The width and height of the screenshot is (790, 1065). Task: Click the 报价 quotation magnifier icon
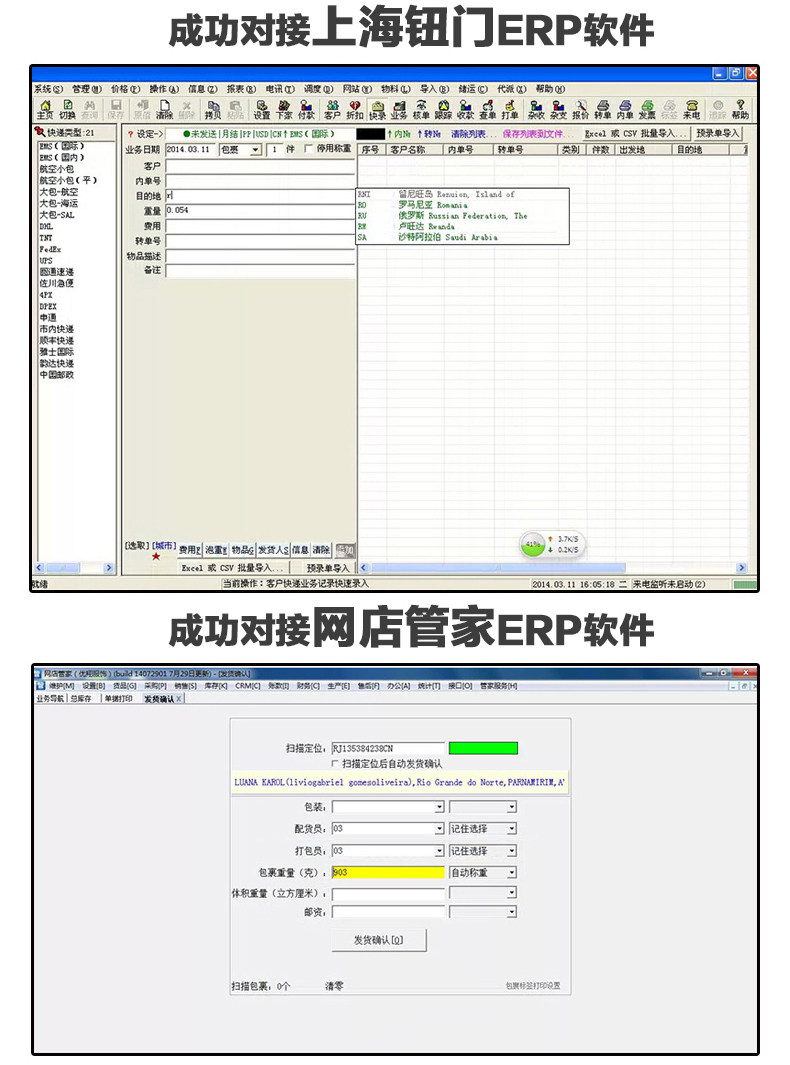[x=581, y=109]
